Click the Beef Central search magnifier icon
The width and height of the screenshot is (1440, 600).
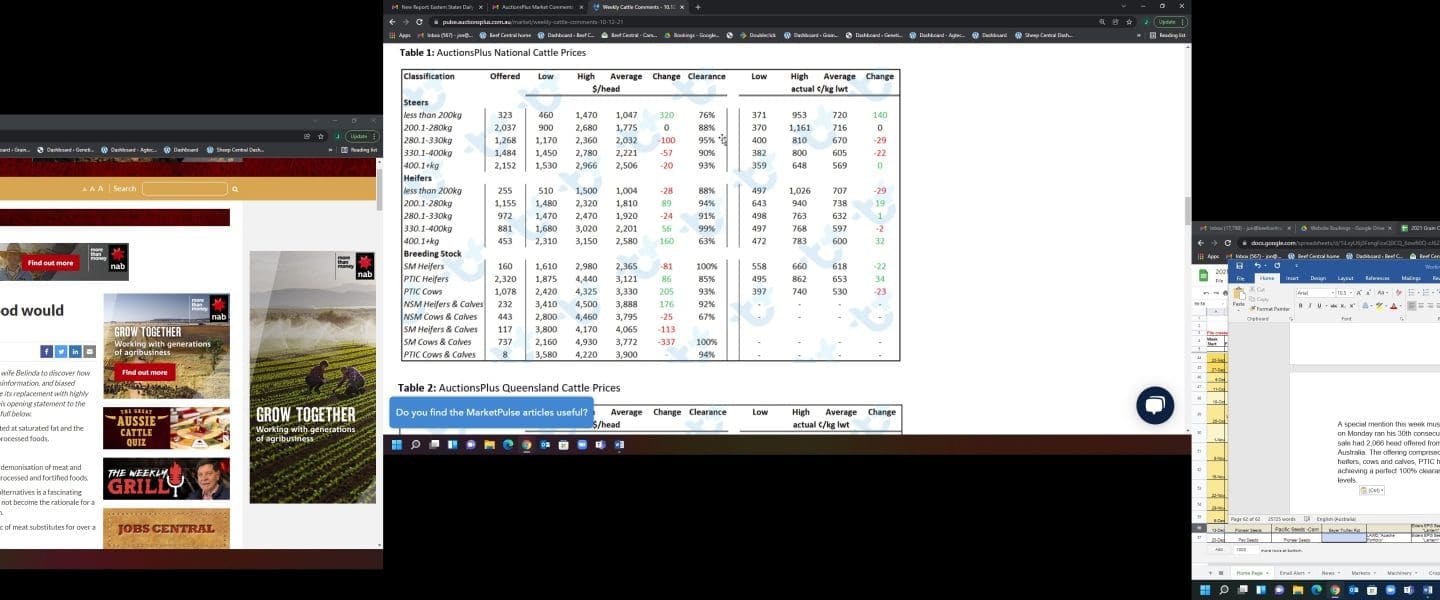(235, 189)
